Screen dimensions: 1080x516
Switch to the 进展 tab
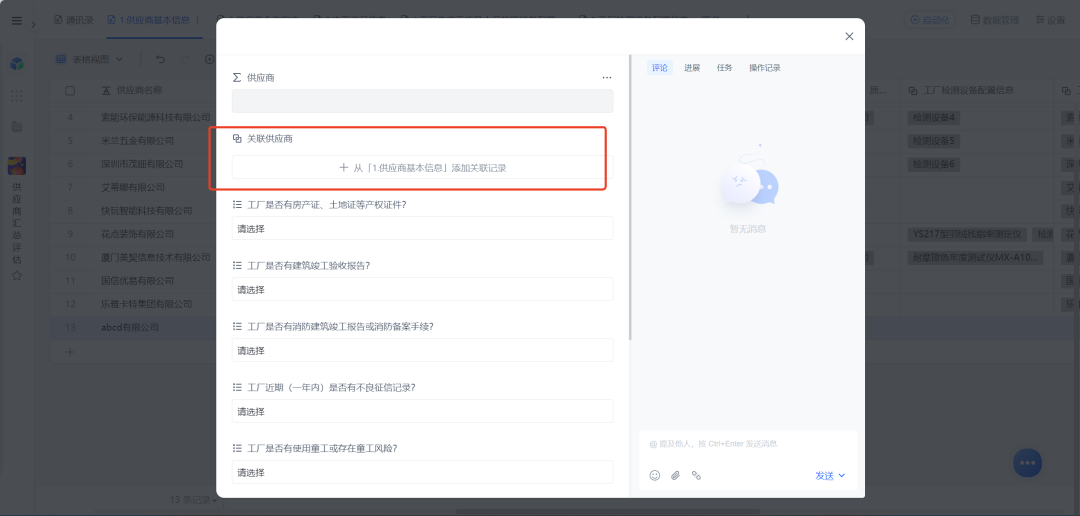[692, 68]
